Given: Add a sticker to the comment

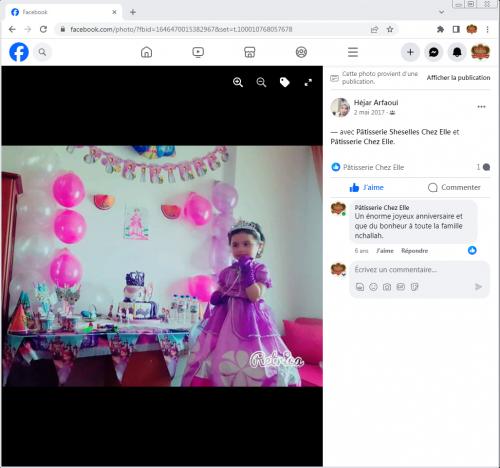Looking at the screenshot, I should tap(414, 287).
